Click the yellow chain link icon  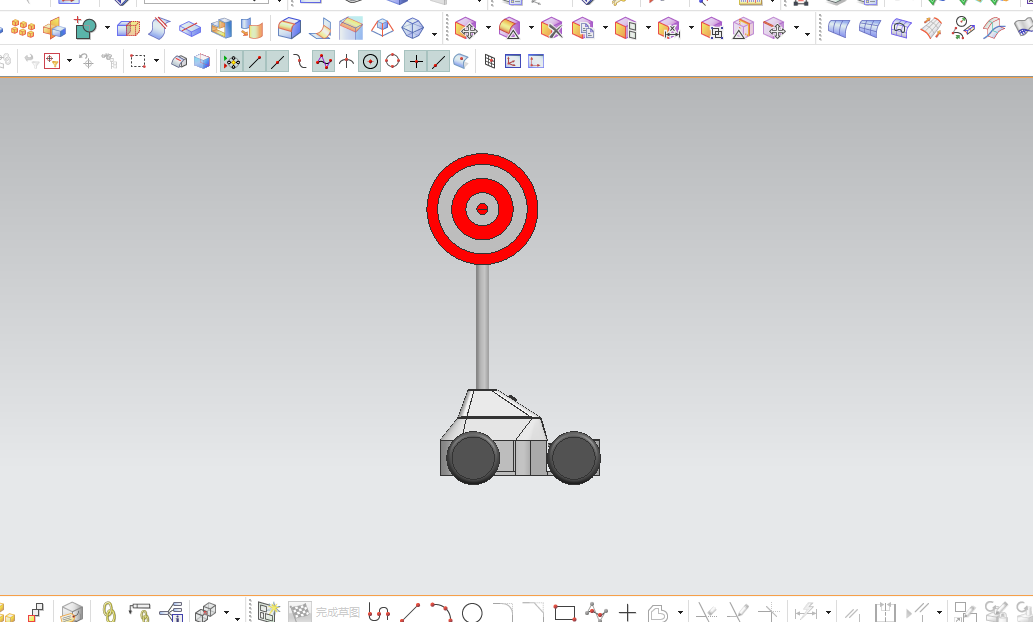(109, 611)
